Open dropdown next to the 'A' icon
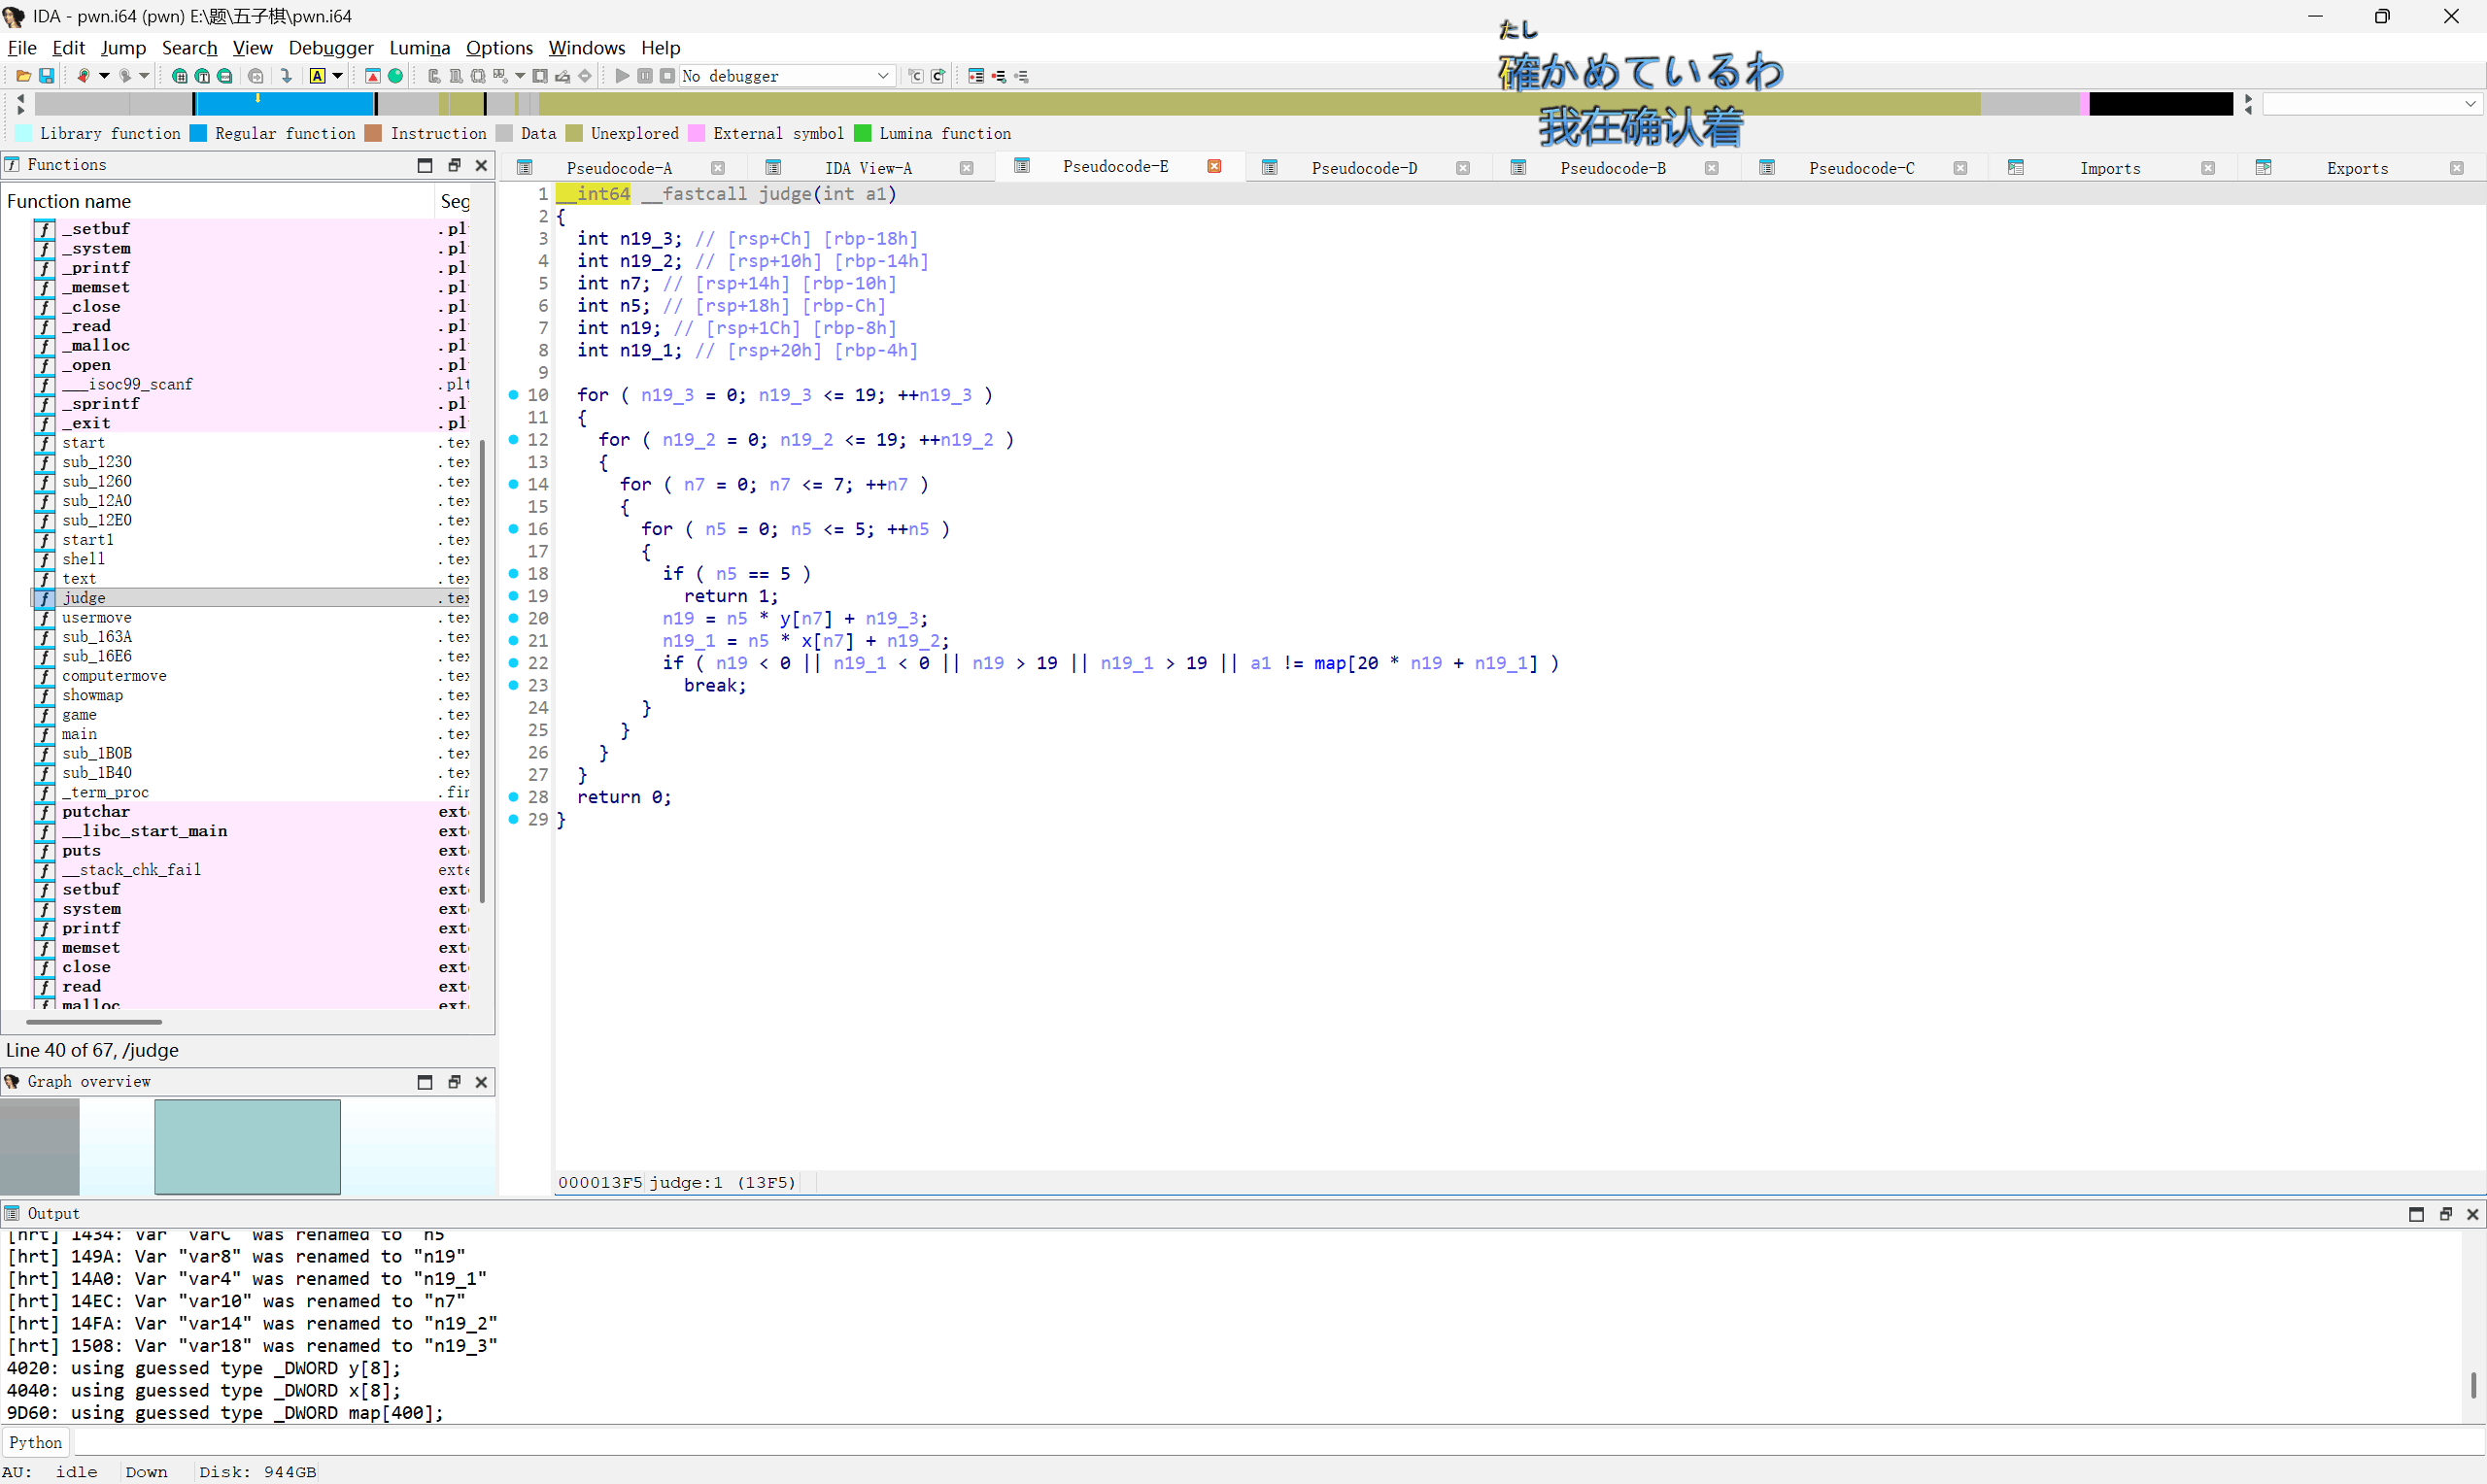 point(337,76)
